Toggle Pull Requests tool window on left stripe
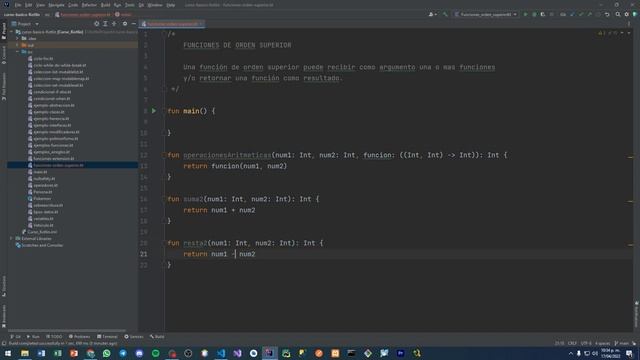Screen dimensions: 640x360 coord(4,87)
